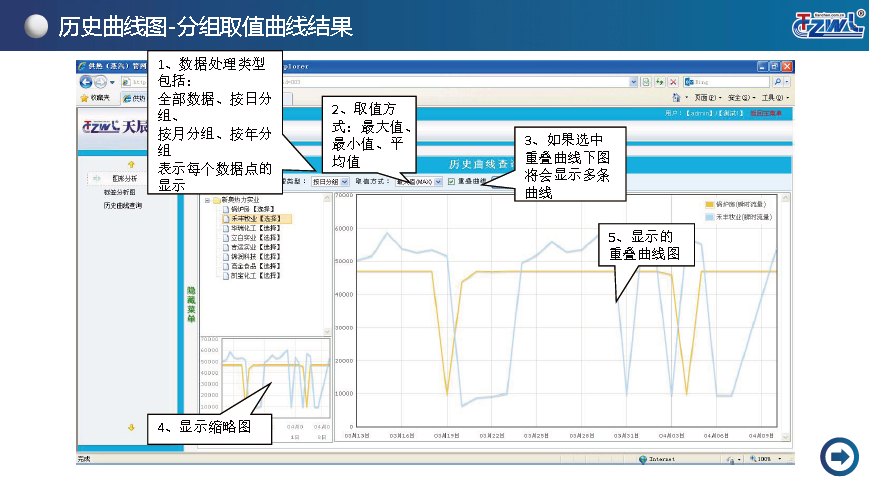The width and height of the screenshot is (869, 488).
Task: Click the 04月09日 x-axis label
Action: click(761, 436)
